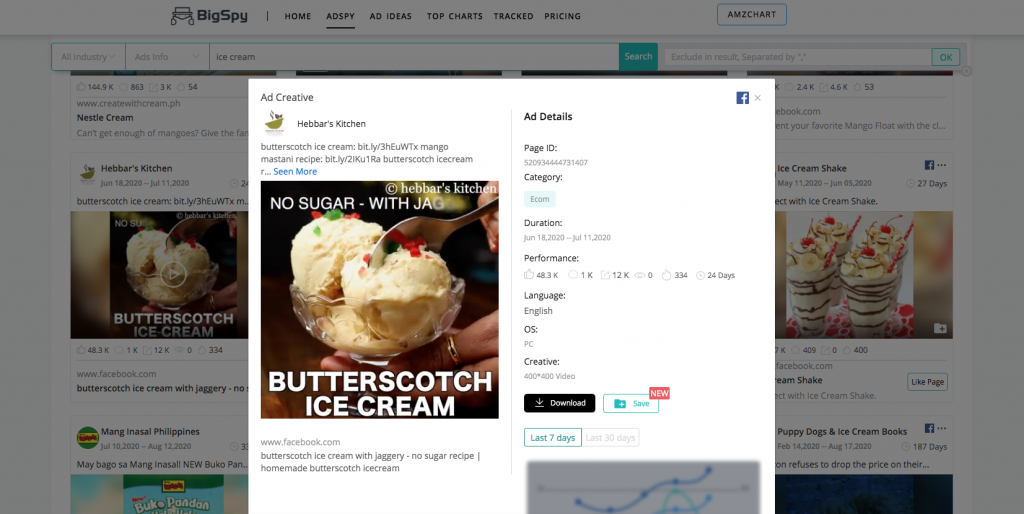Select the Last 7 days toggle
This screenshot has width=1024, height=514.
tap(552, 438)
